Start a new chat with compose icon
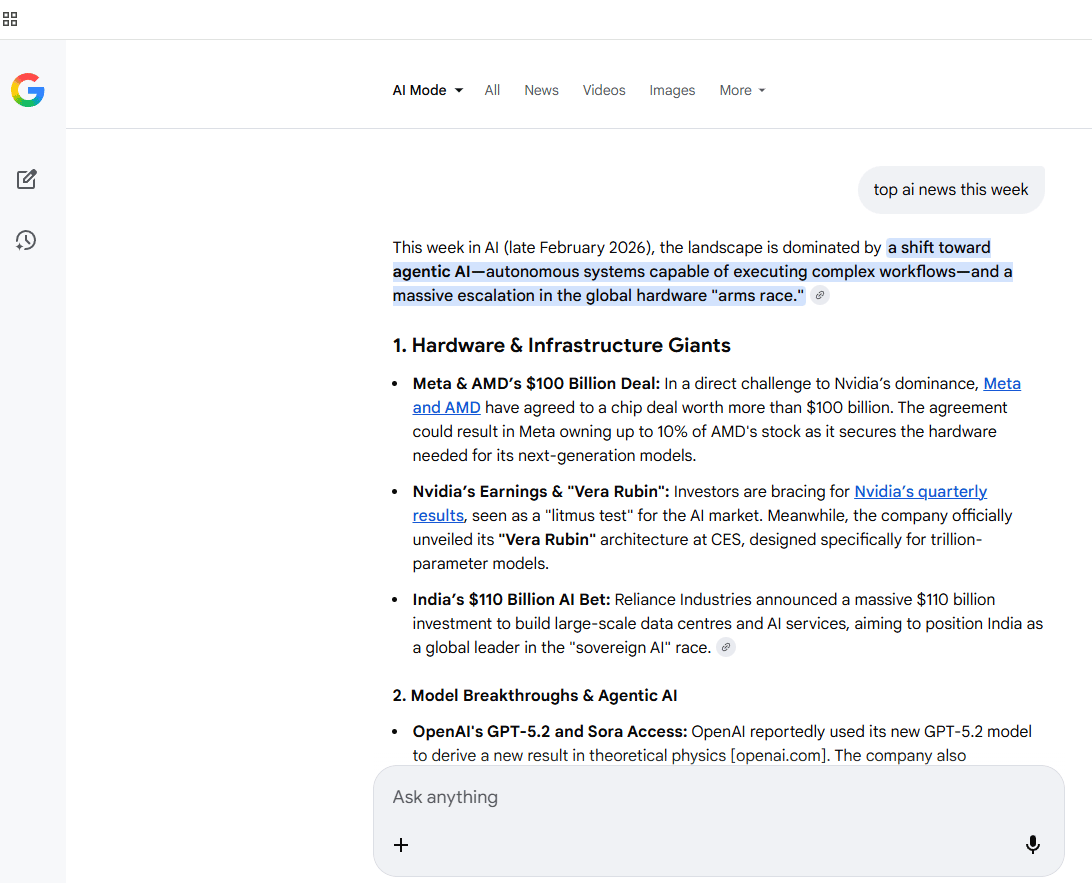 click(27, 179)
